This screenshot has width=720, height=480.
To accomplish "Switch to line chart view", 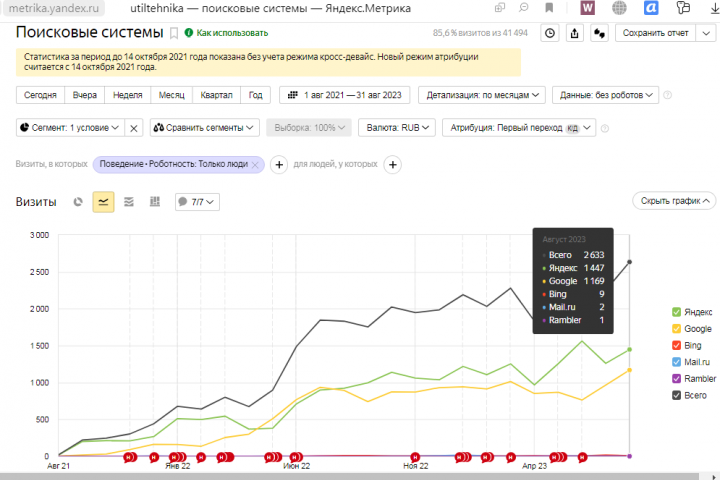I will pyautogui.click(x=103, y=202).
